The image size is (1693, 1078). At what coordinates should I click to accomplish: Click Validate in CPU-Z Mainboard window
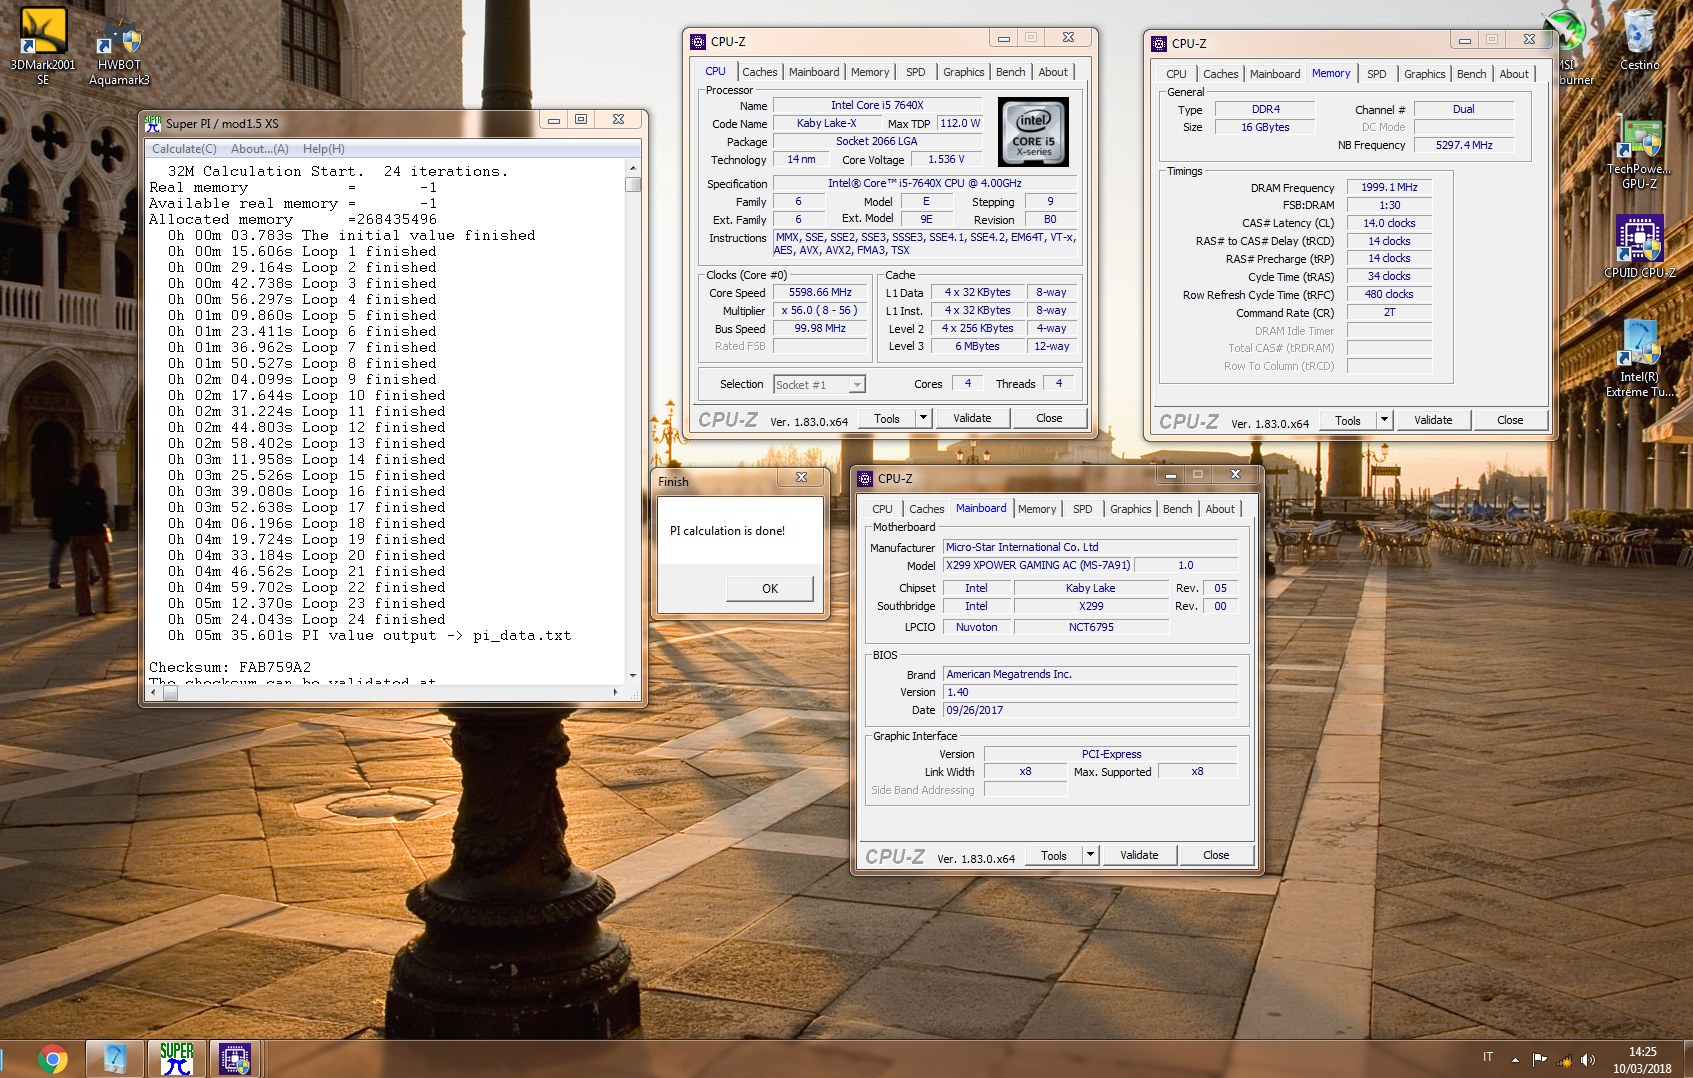click(1139, 855)
